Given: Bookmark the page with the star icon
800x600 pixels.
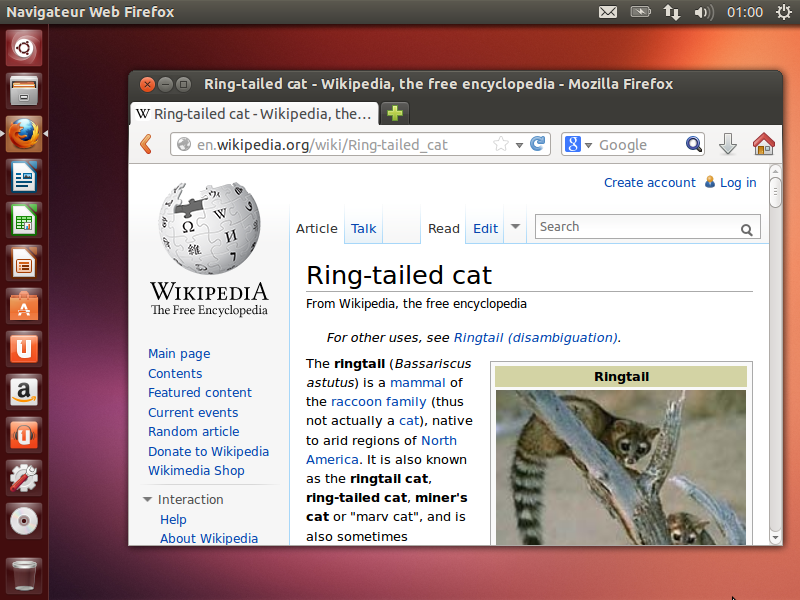Looking at the screenshot, I should [501, 144].
